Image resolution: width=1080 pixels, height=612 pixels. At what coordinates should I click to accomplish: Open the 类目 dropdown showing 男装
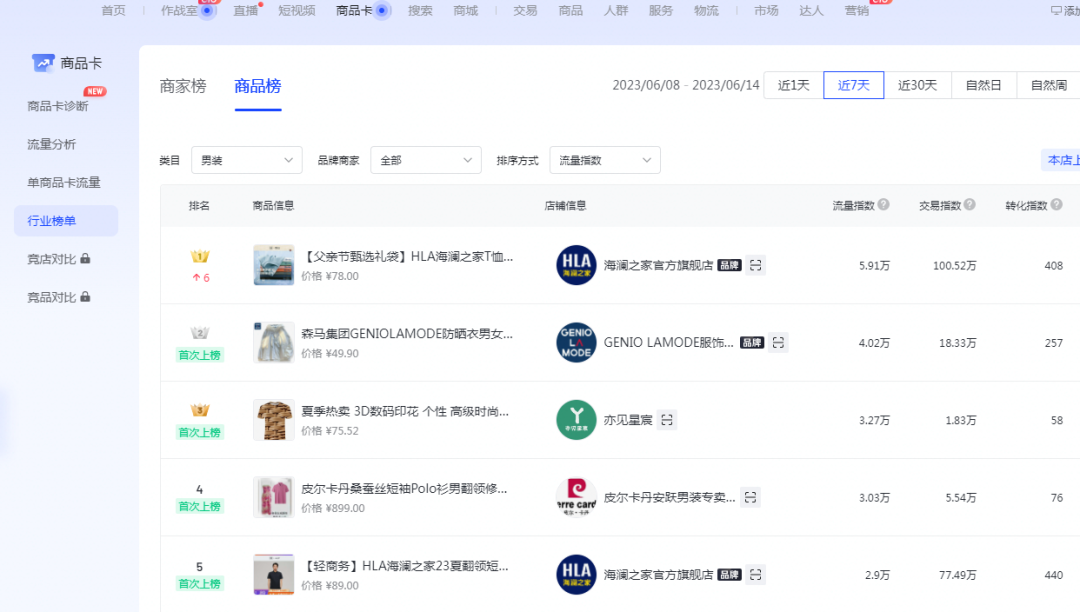coord(247,160)
